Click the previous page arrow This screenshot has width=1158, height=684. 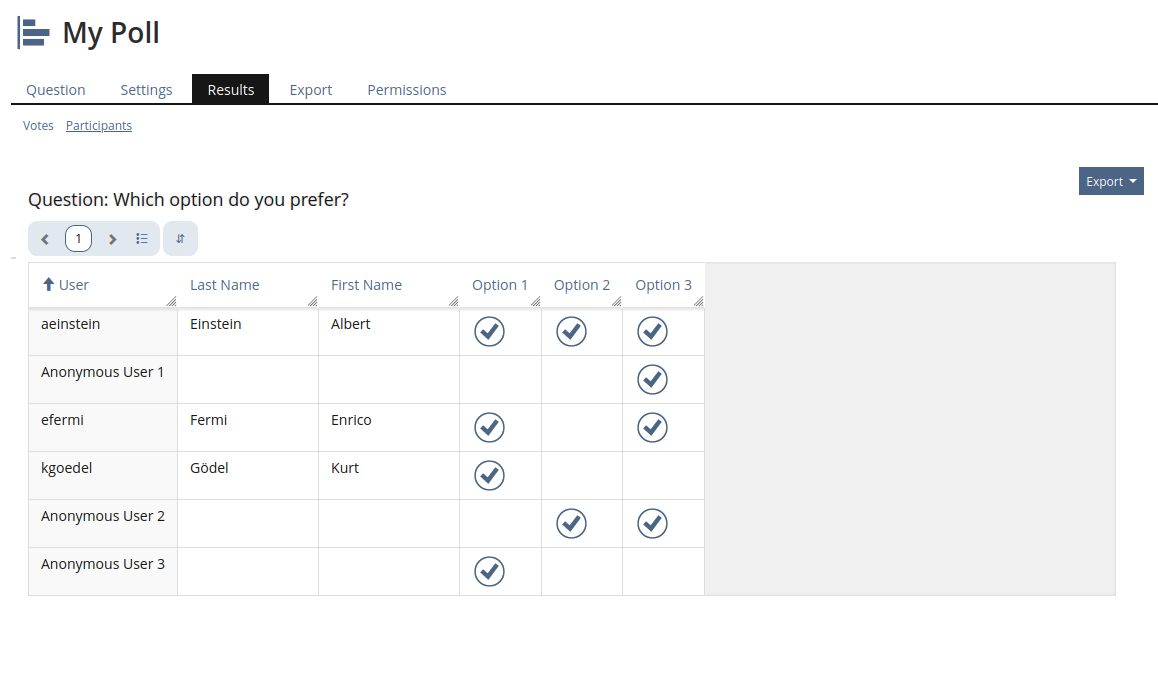pyautogui.click(x=45, y=239)
